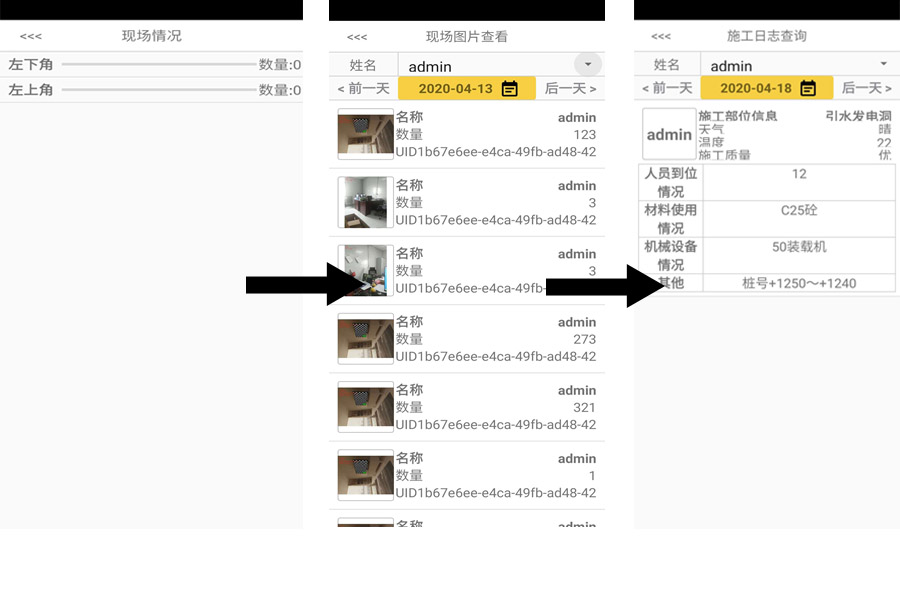Open photo thumbnail for item with quantity 321

click(365, 407)
